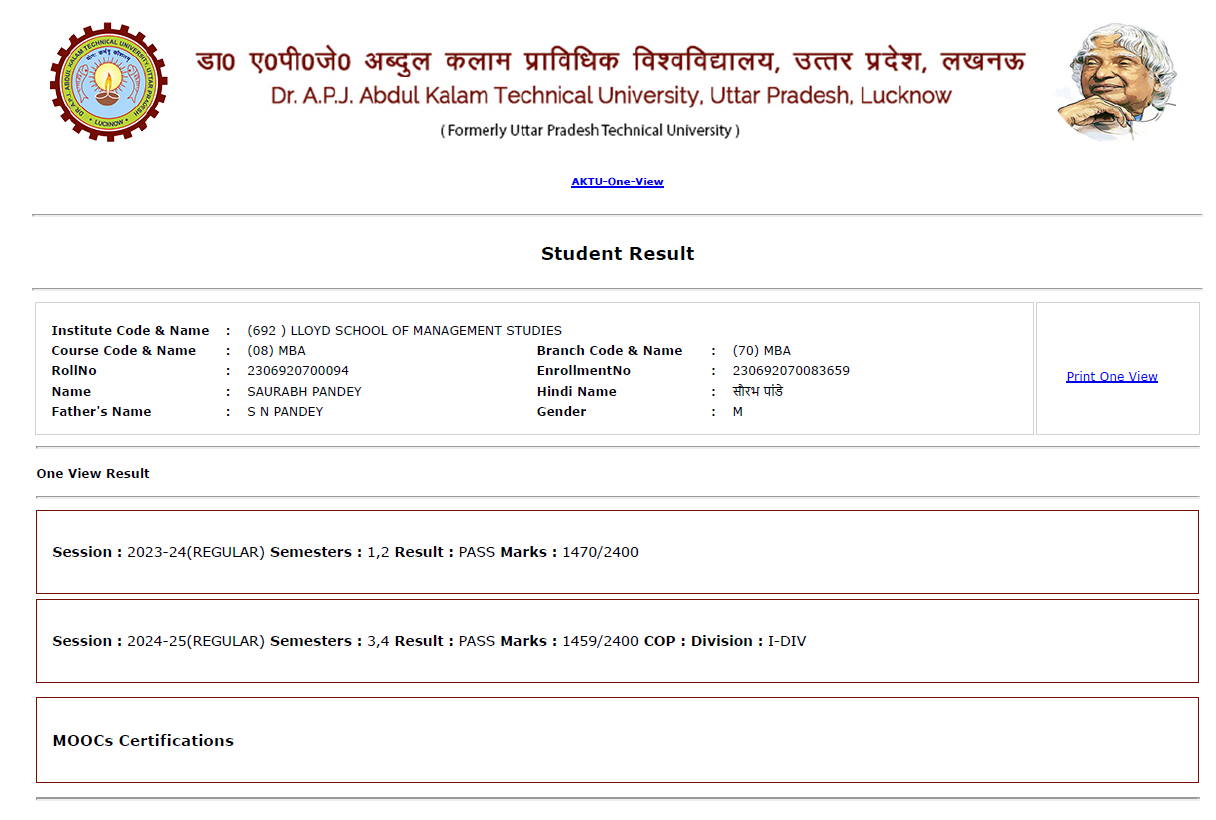Click the English university name heading

(610, 97)
